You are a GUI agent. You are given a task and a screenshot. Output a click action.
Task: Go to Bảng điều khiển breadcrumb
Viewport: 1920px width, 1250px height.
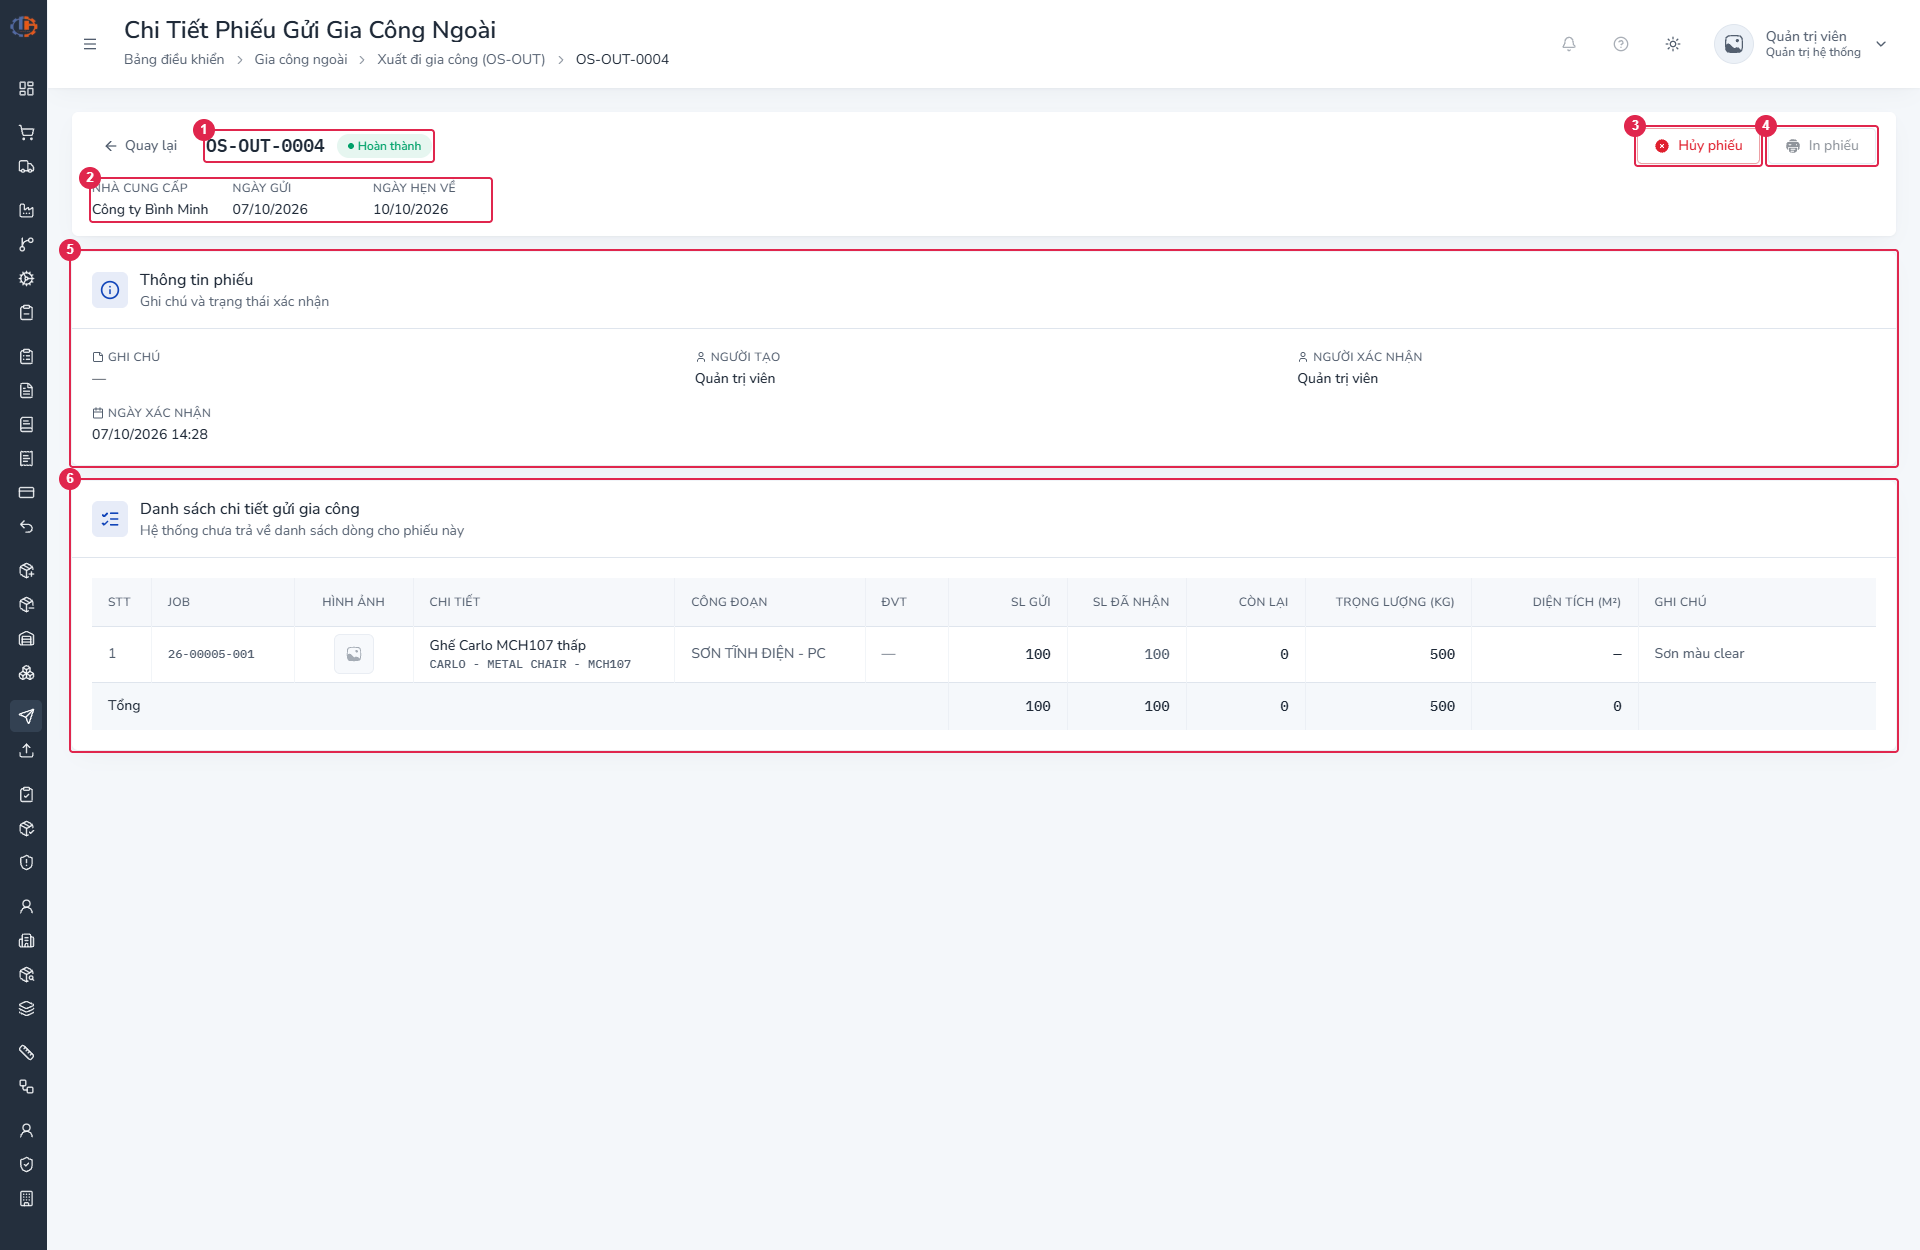174,60
